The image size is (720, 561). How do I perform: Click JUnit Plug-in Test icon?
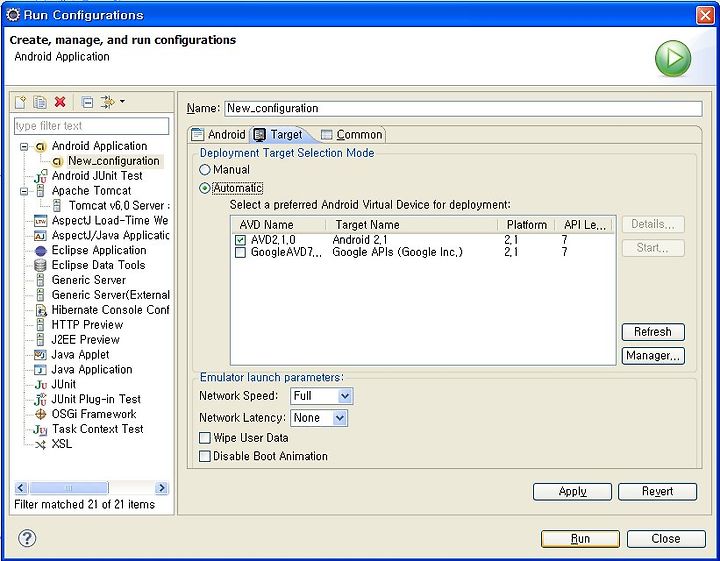[40, 399]
